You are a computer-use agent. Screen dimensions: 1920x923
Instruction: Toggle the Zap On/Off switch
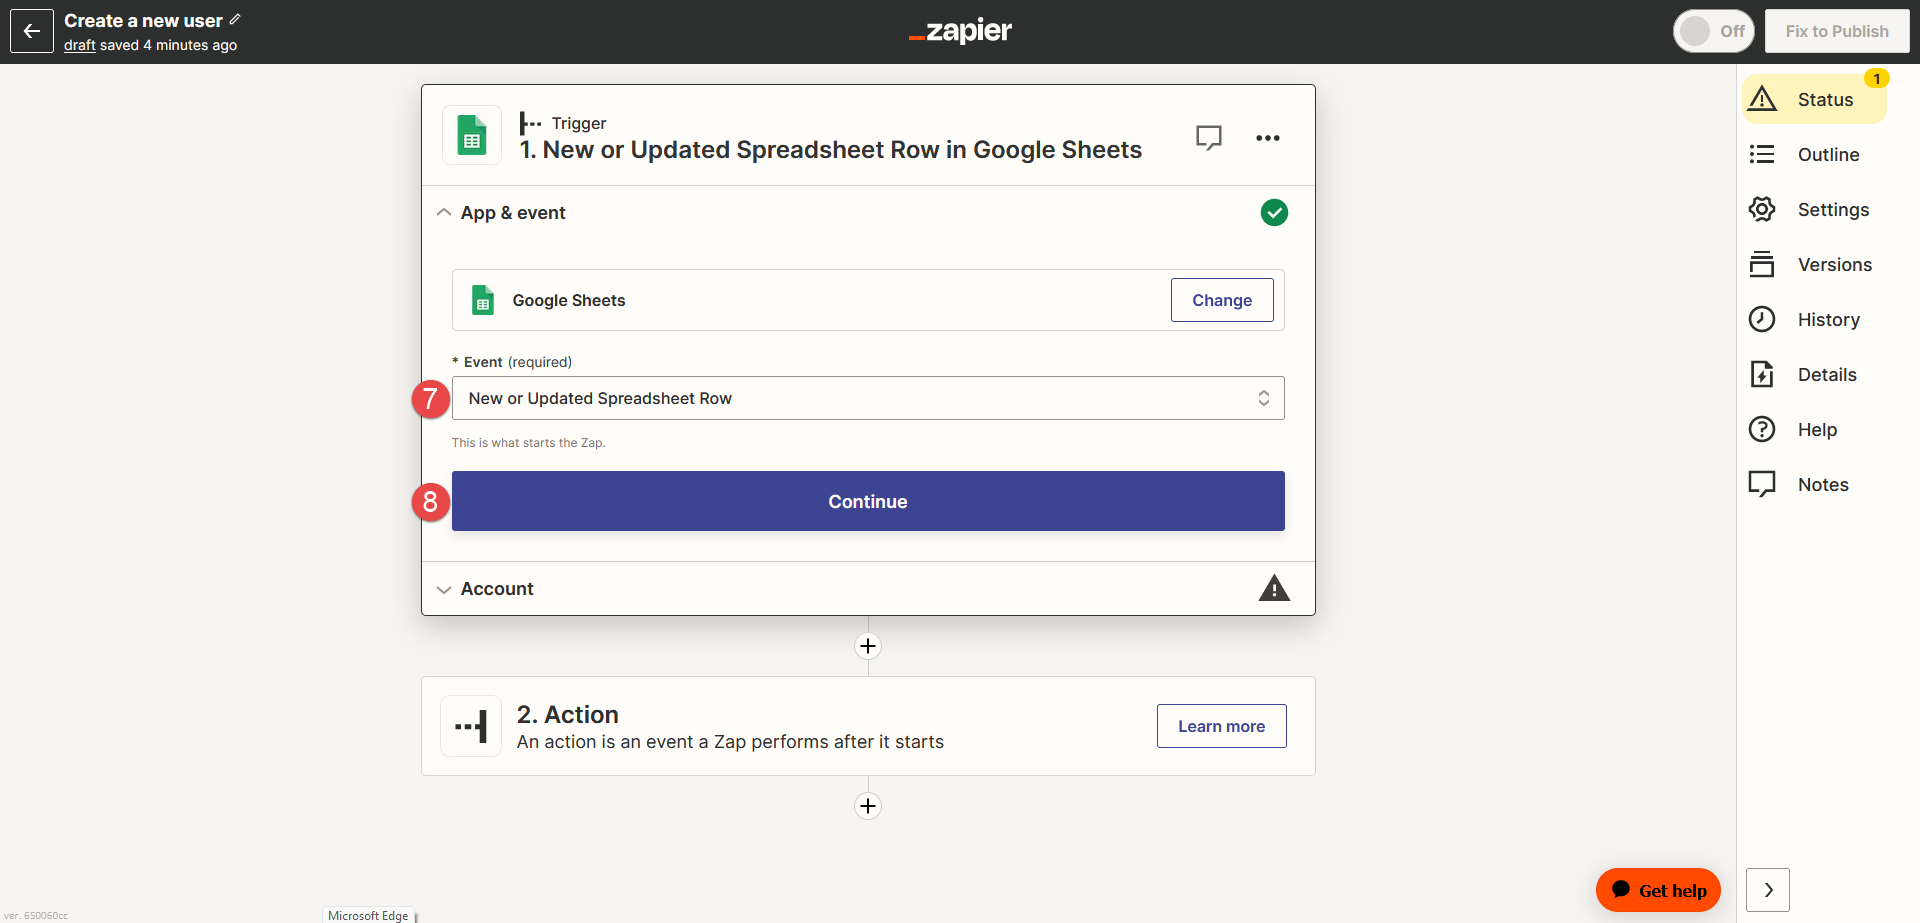pos(1714,31)
